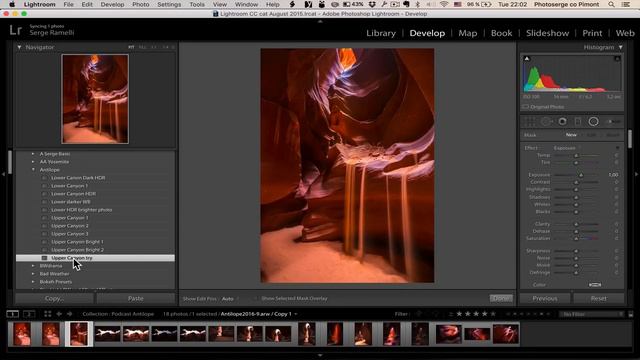Click the Copy... button
The image size is (640, 360).
(54, 298)
